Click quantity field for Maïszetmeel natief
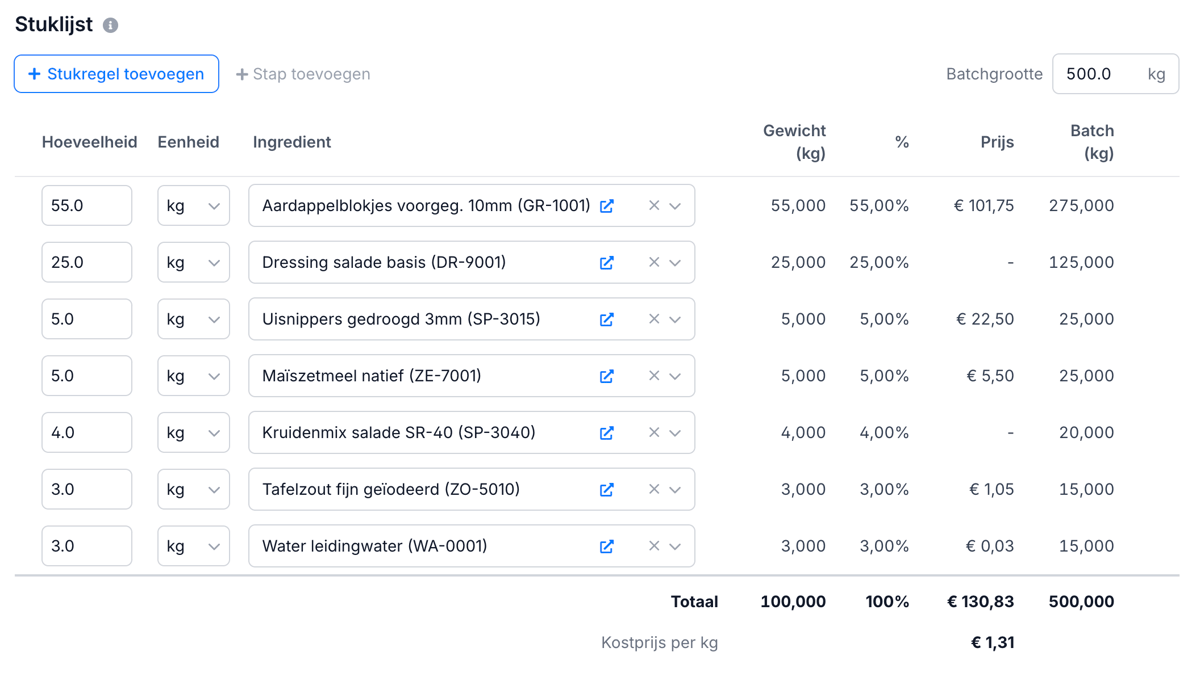This screenshot has height=673, width=1200. [x=87, y=377]
